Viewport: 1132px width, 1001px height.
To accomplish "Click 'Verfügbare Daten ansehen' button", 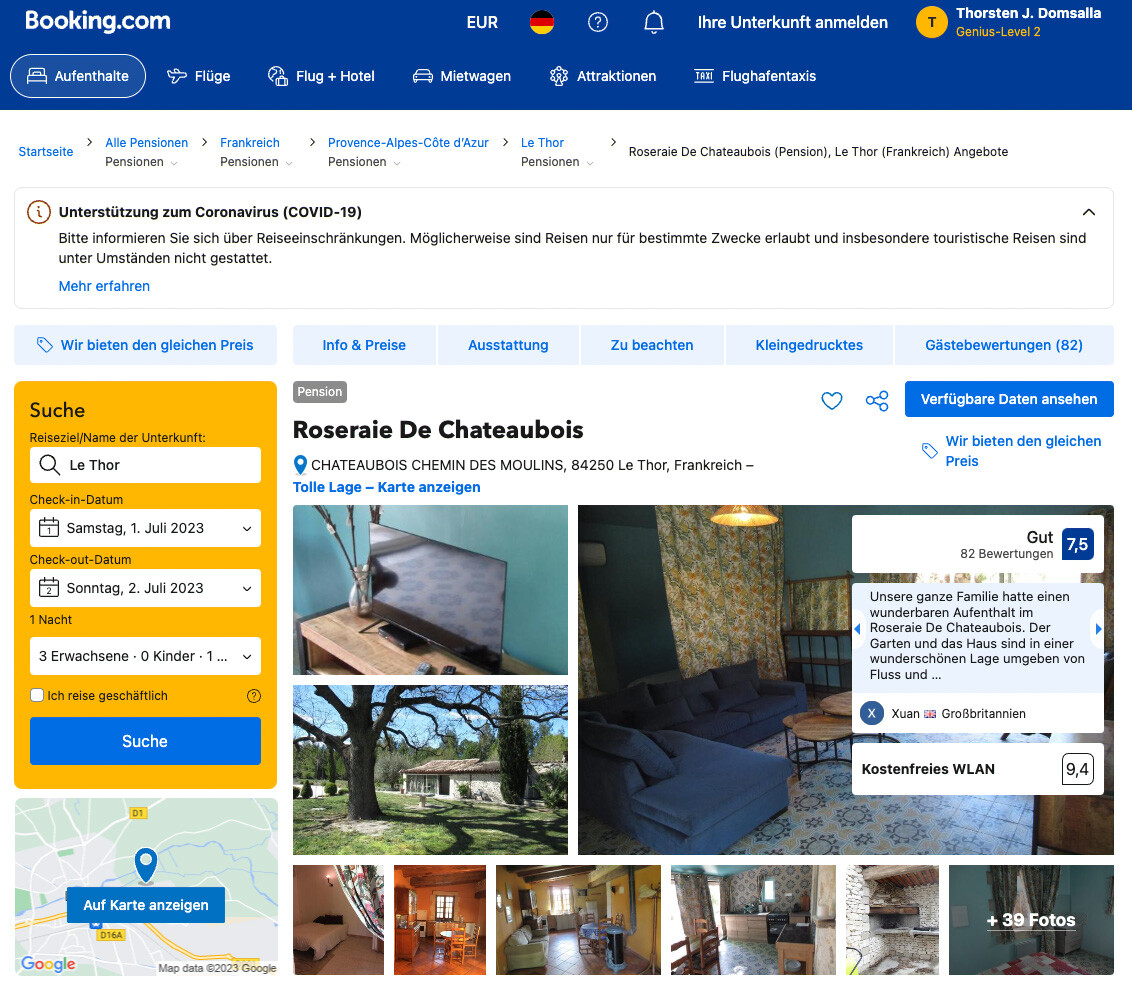I will point(1009,399).
